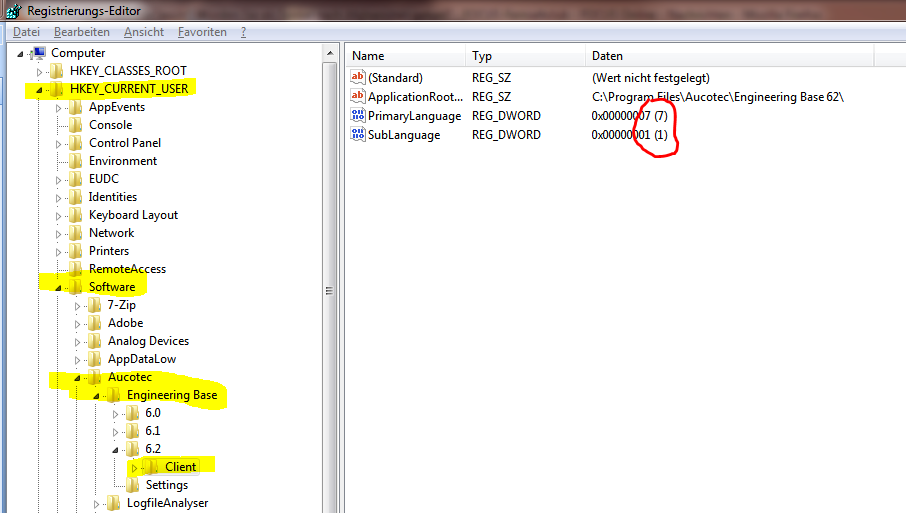Expand the AppEvents key

58,108
